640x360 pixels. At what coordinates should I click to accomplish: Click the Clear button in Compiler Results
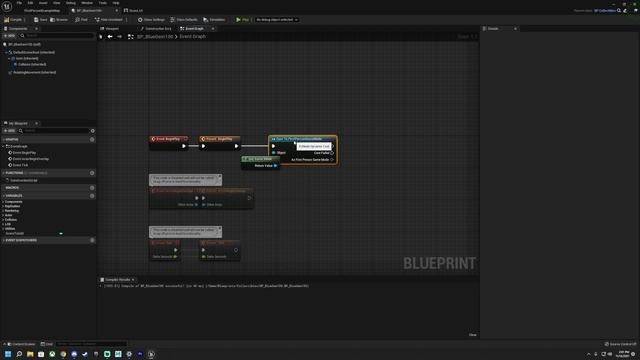click(x=473, y=335)
